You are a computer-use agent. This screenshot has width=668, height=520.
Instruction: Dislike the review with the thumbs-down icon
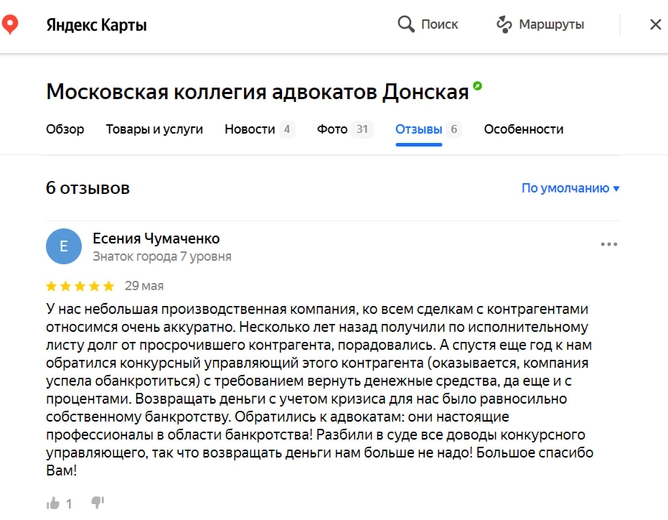coord(97,503)
